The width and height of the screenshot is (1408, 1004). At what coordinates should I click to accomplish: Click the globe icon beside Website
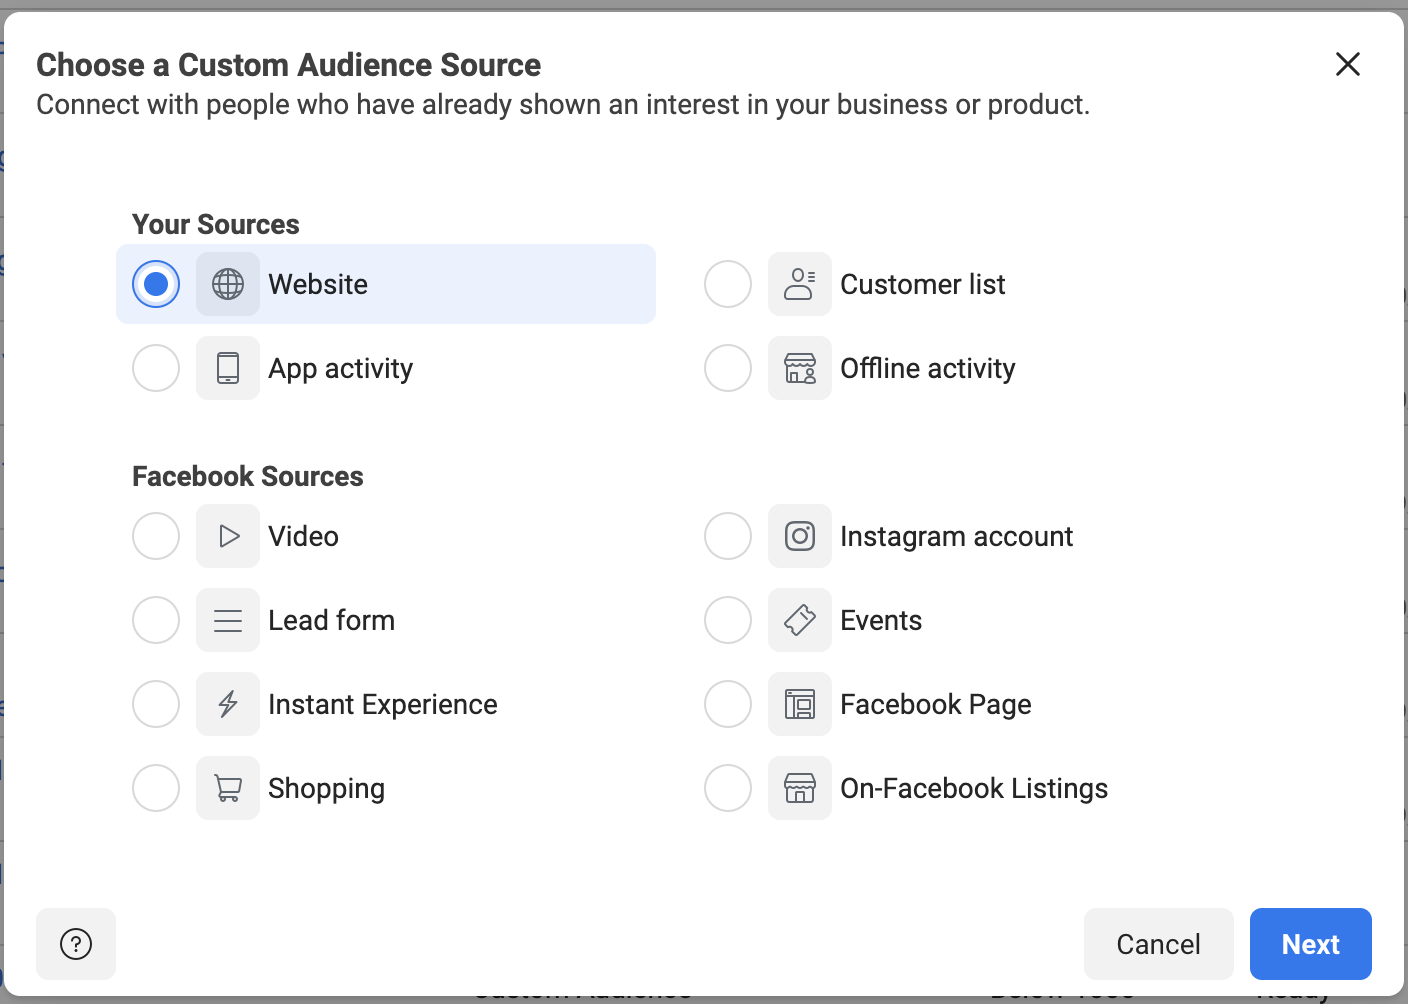(x=228, y=284)
